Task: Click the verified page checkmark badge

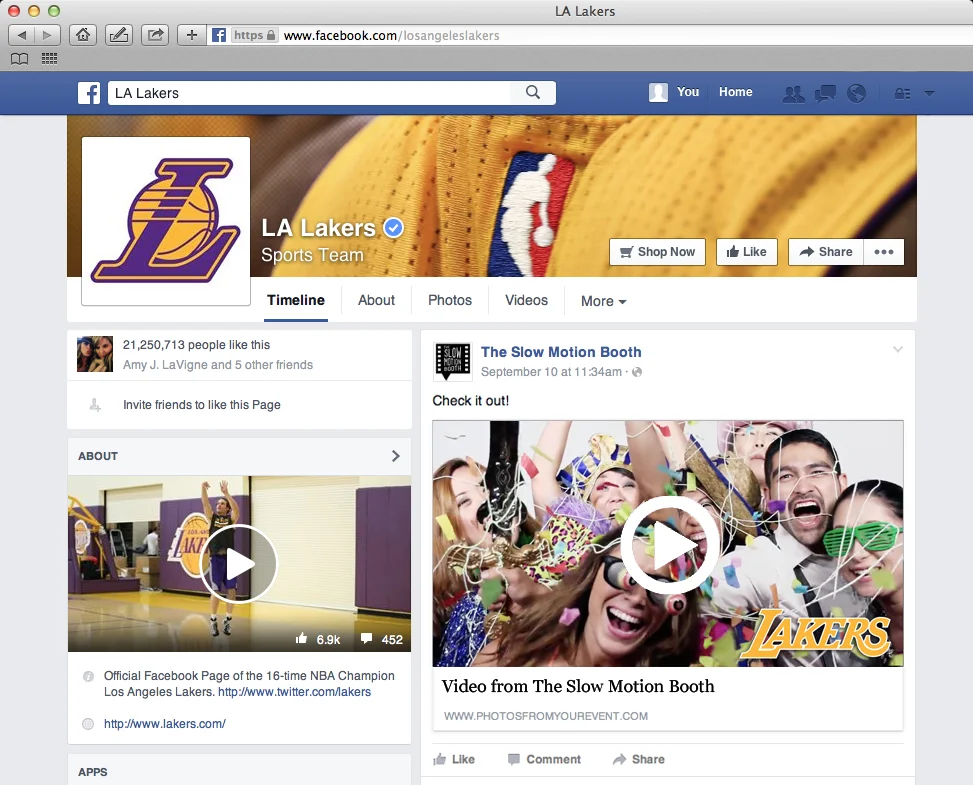Action: pos(393,228)
